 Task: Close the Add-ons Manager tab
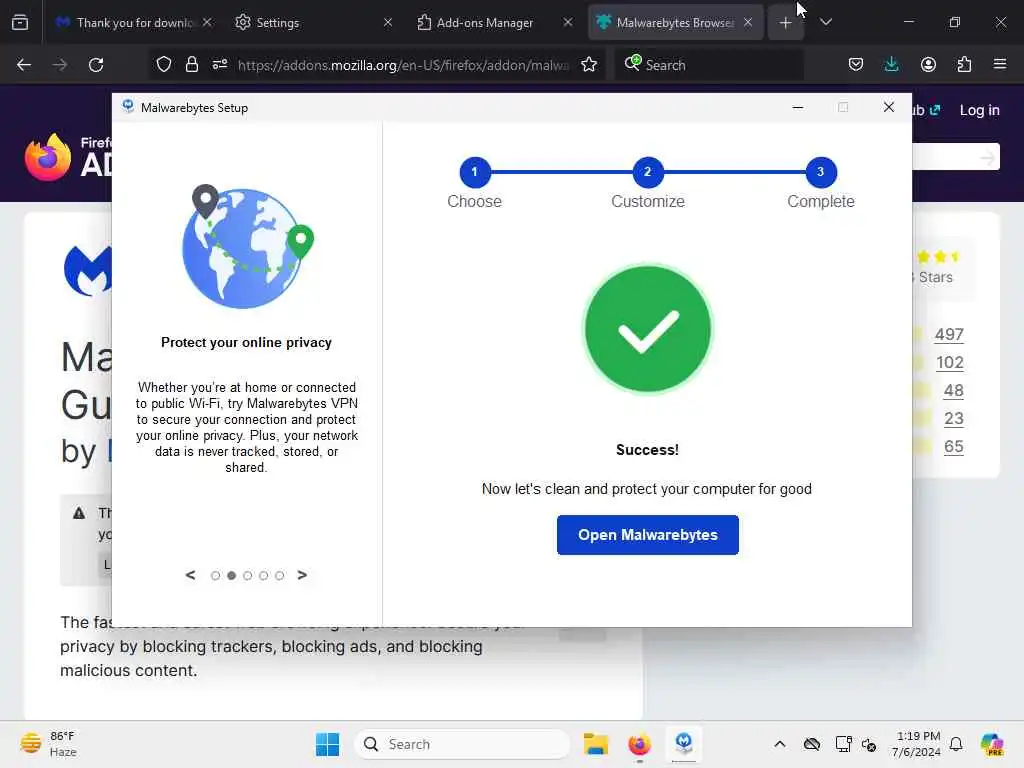pos(568,22)
